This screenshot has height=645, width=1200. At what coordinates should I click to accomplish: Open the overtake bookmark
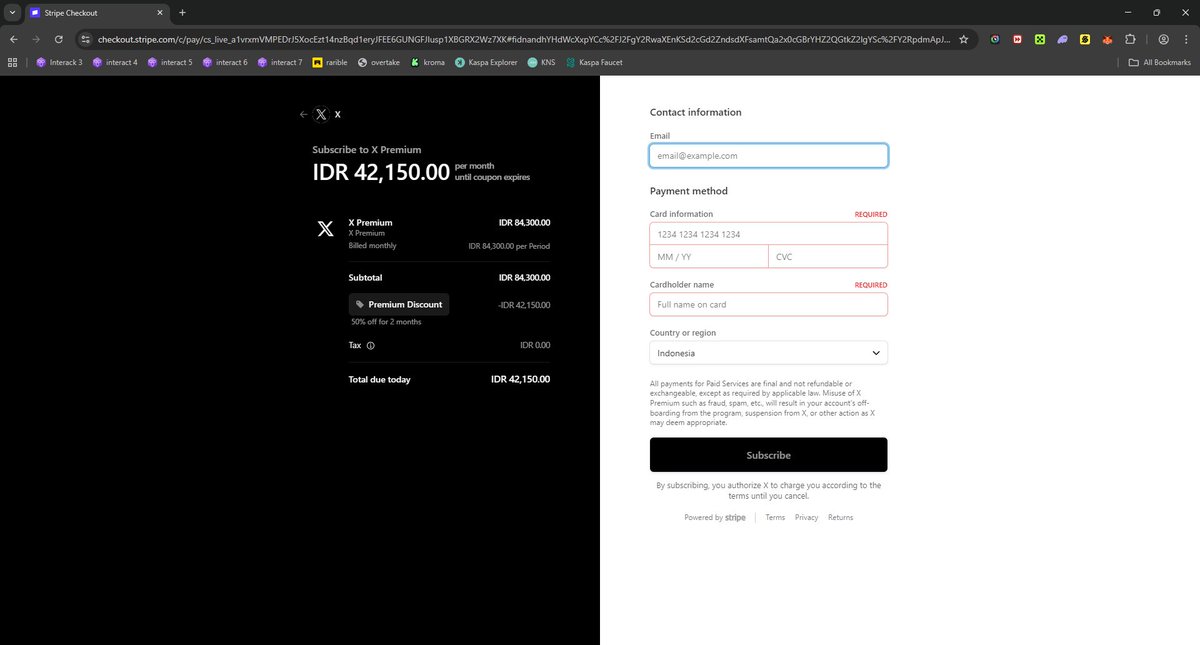coord(380,62)
